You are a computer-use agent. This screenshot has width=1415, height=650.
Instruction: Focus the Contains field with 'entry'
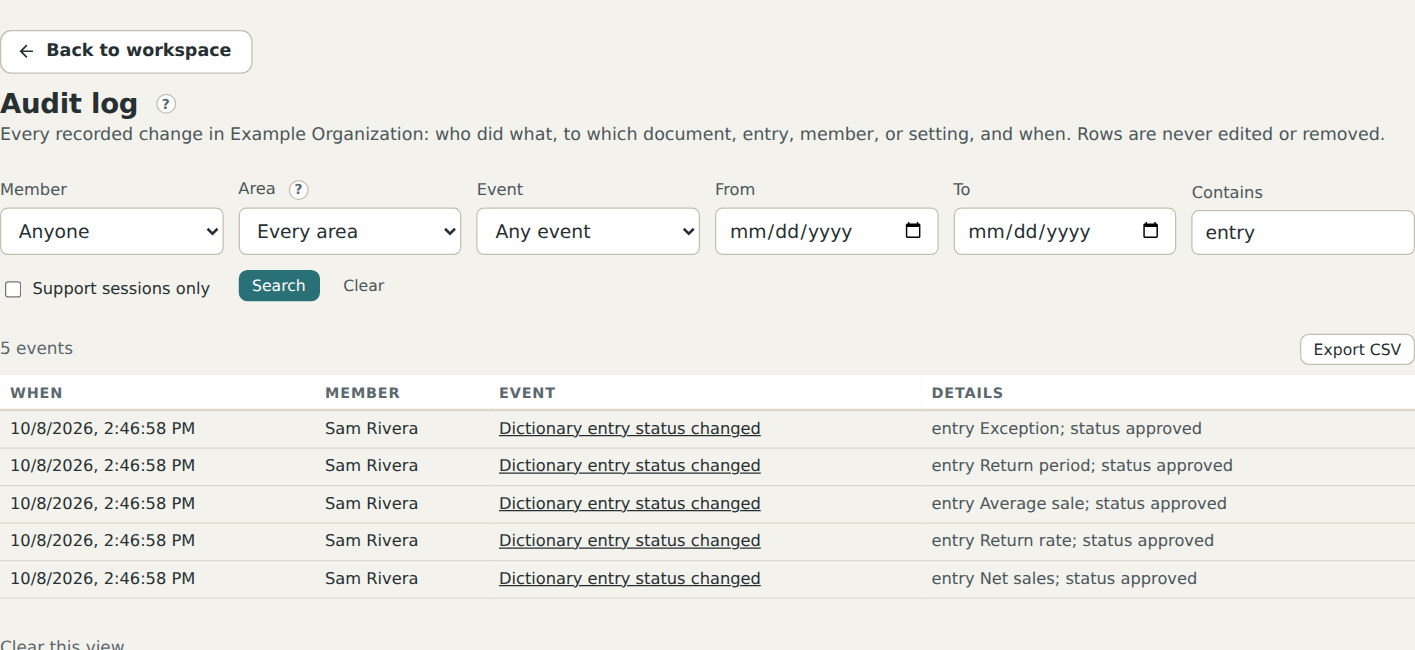click(x=1302, y=232)
